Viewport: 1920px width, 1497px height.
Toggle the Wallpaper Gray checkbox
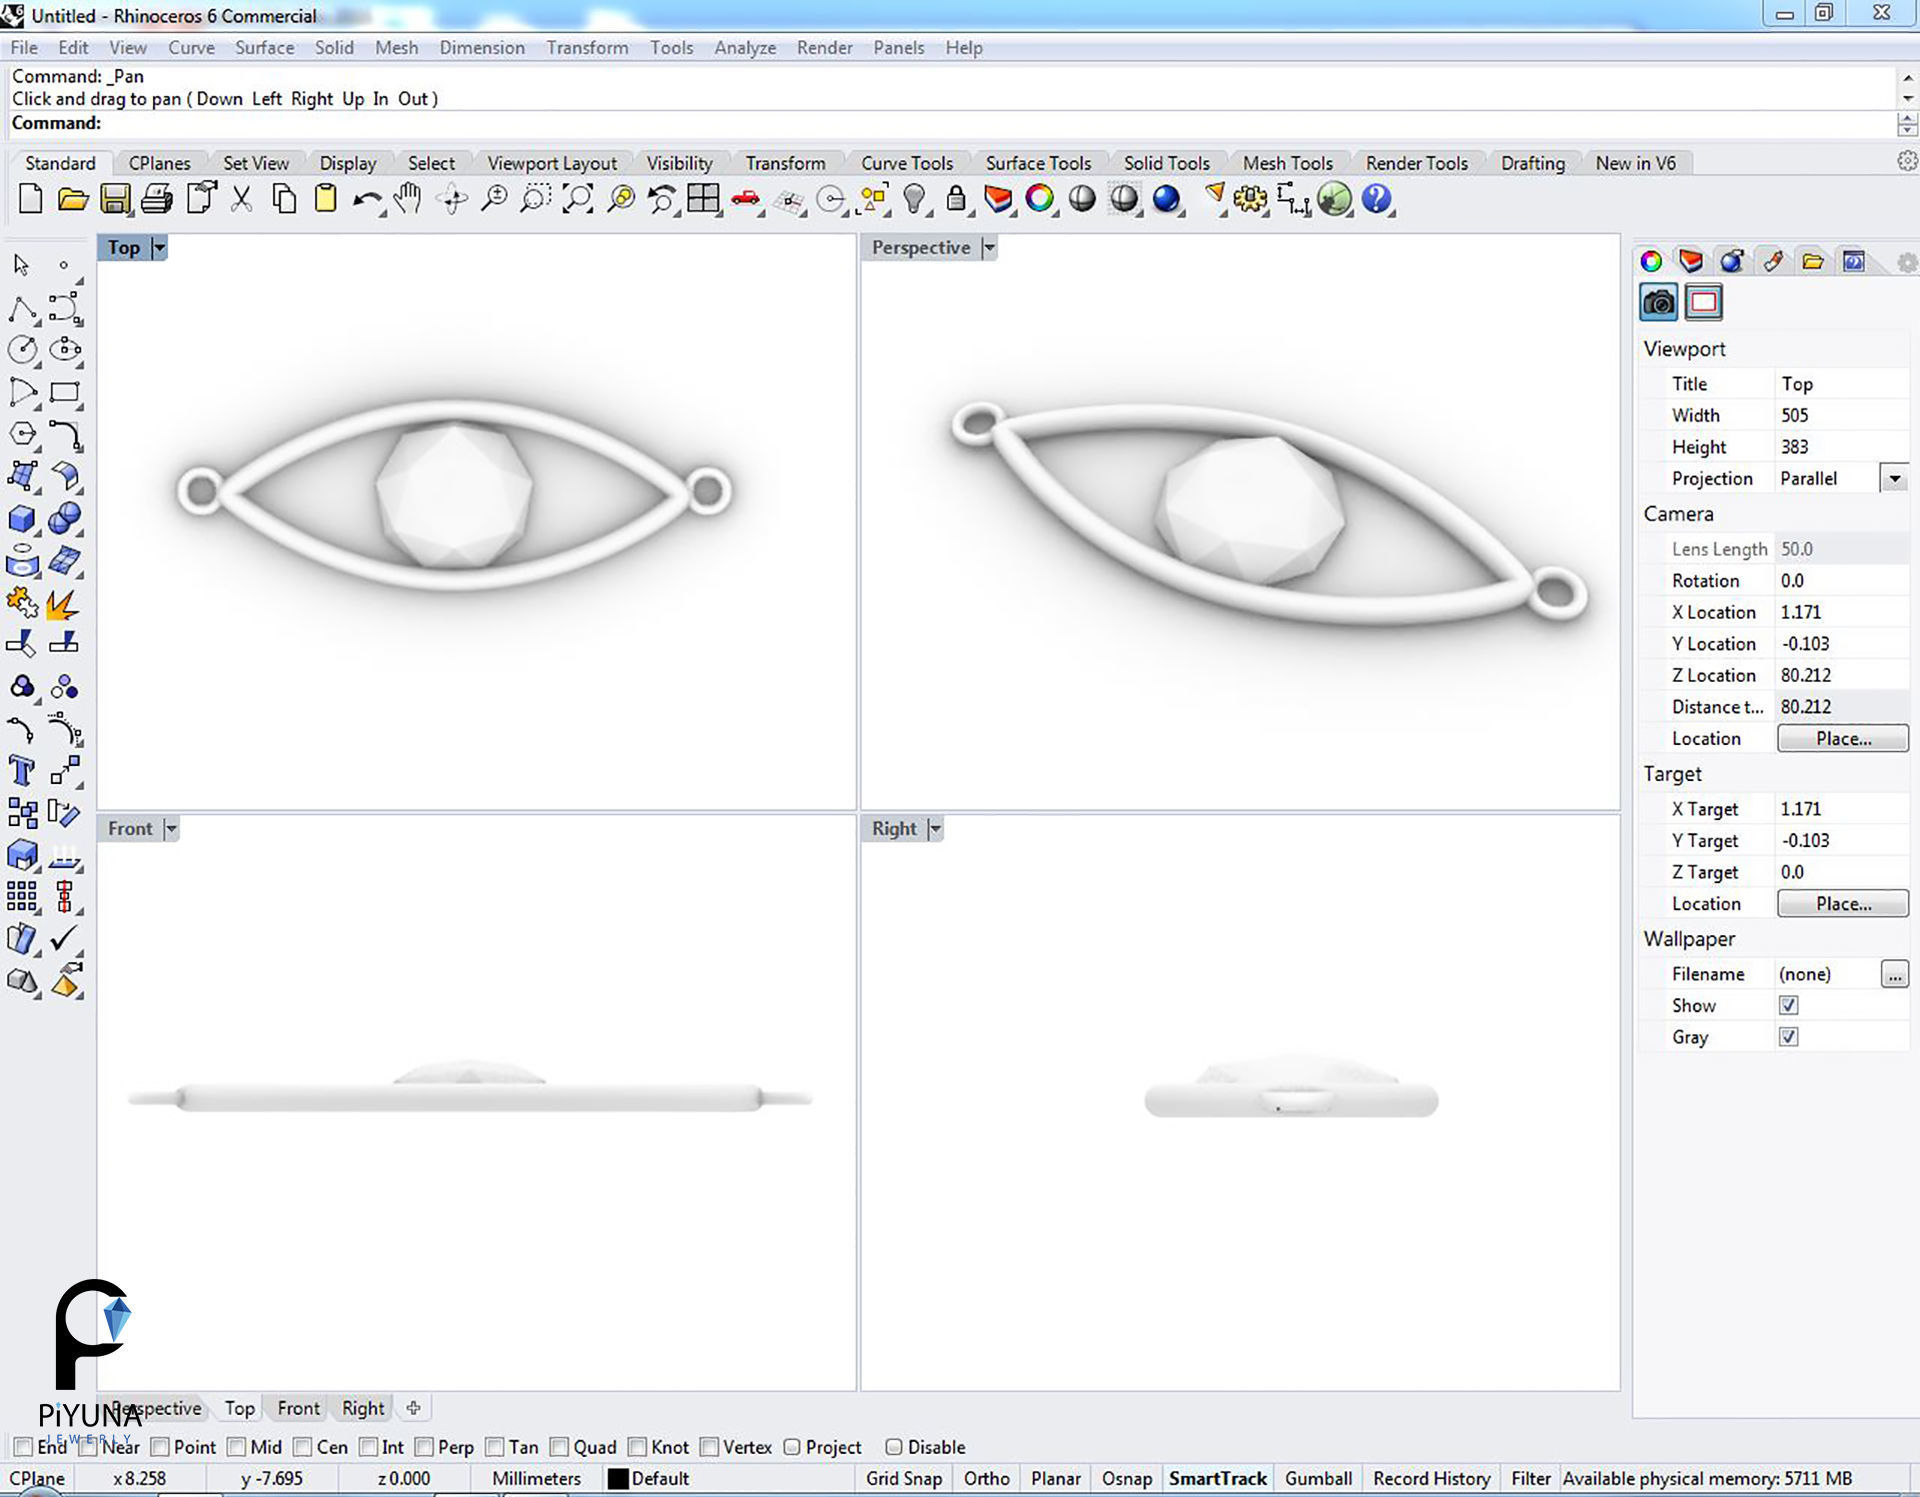(1788, 1037)
